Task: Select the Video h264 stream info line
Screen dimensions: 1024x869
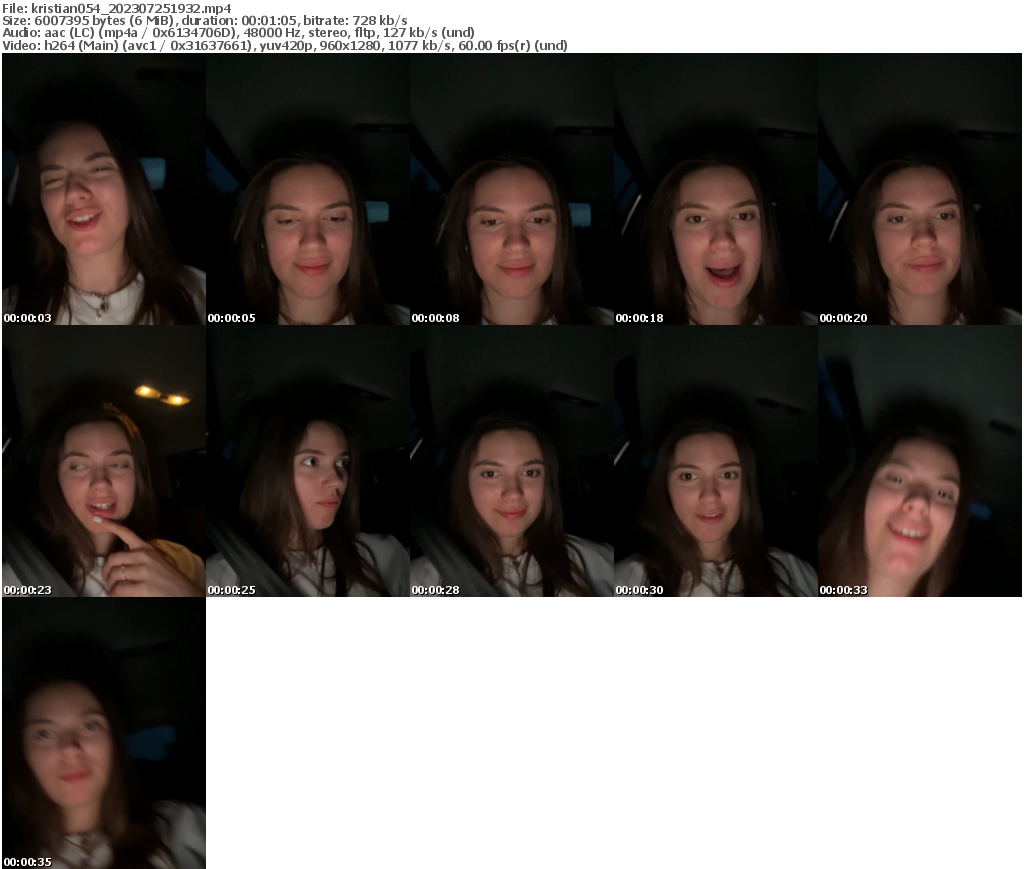Action: click(x=285, y=46)
